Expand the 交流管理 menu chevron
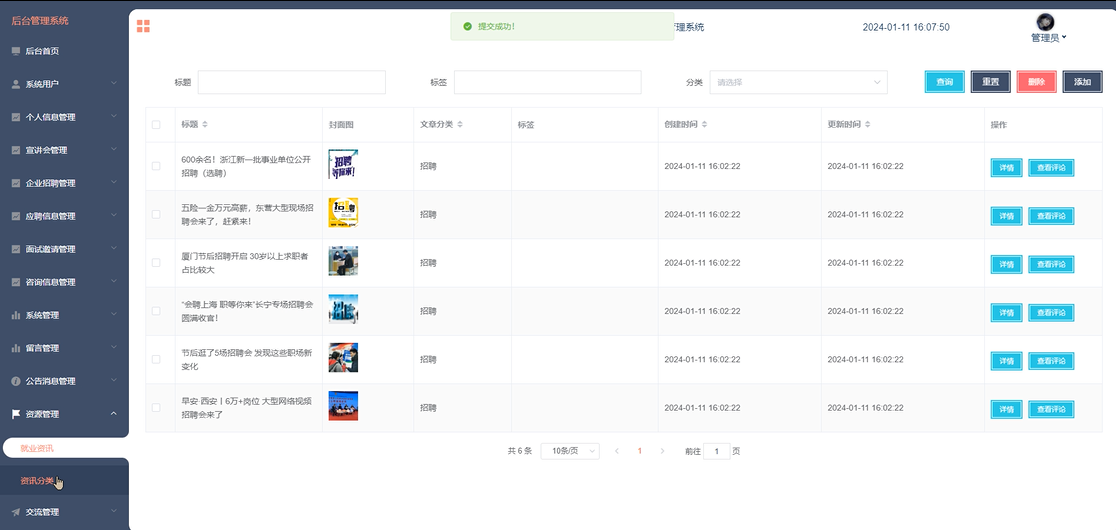 point(114,512)
